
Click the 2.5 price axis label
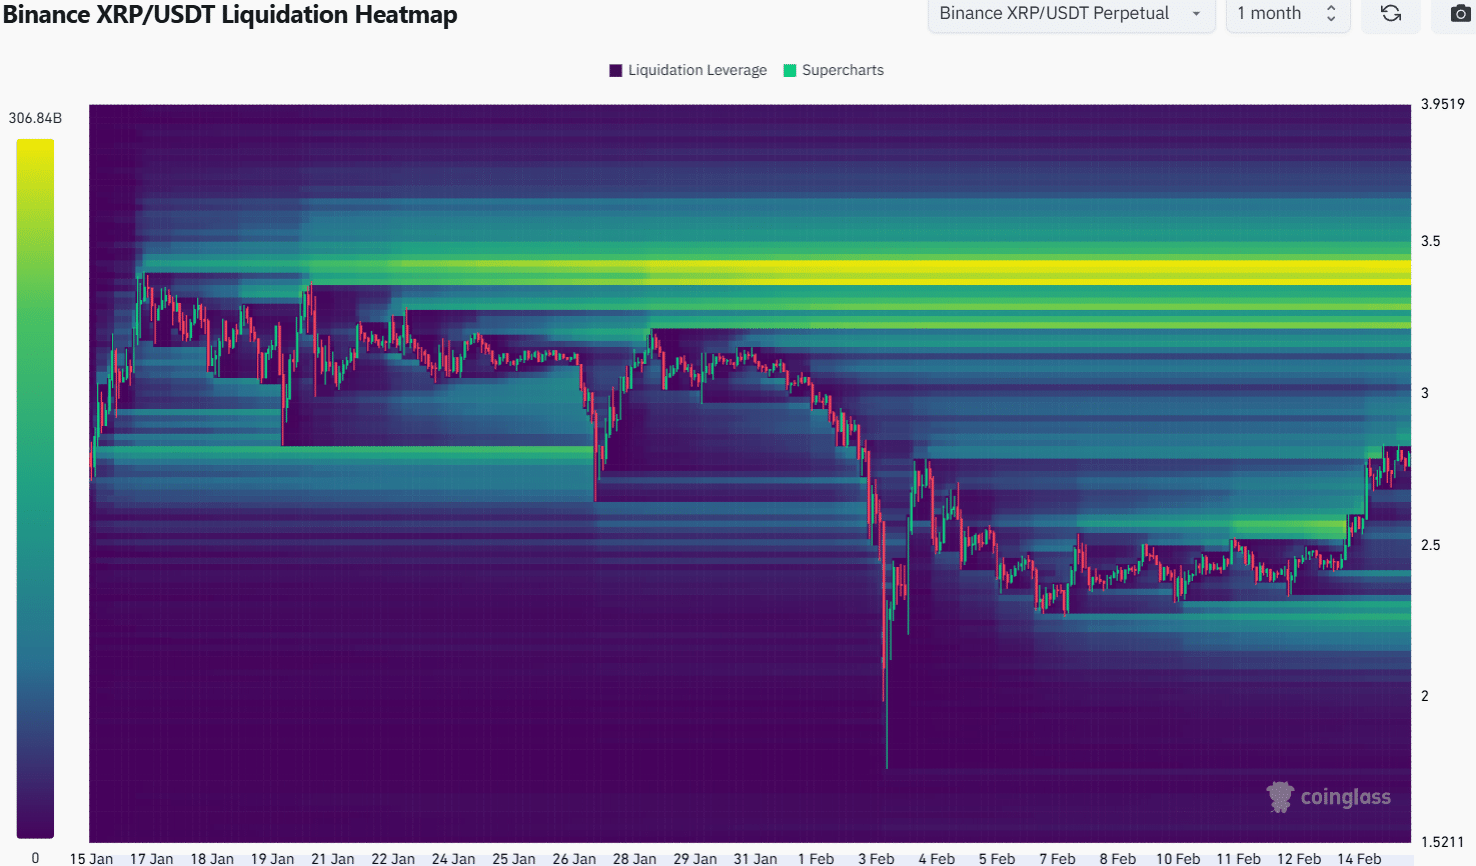pyautogui.click(x=1431, y=545)
